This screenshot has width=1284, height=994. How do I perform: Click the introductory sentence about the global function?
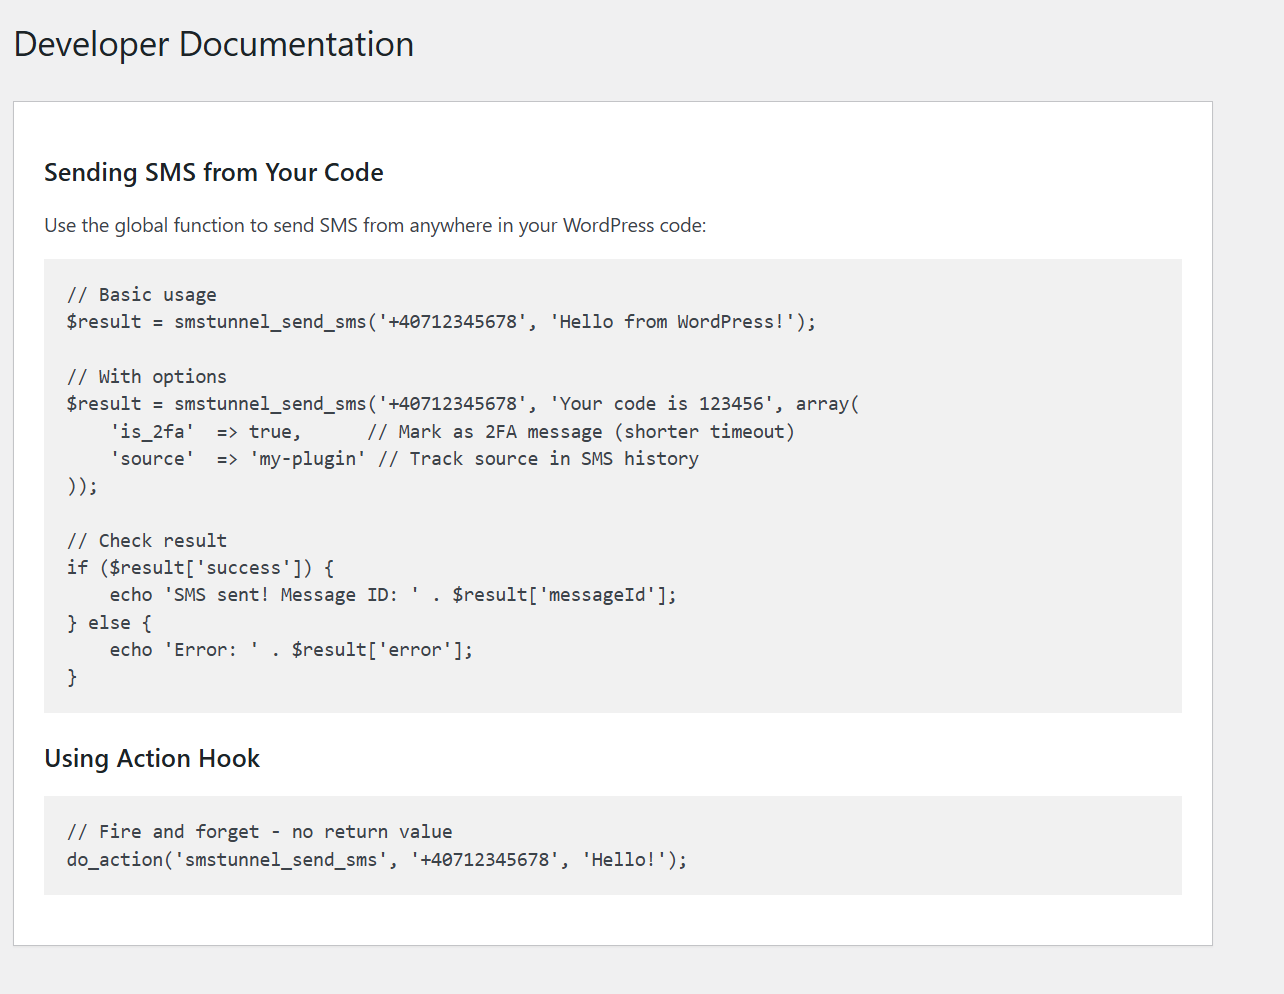pyautogui.click(x=374, y=225)
